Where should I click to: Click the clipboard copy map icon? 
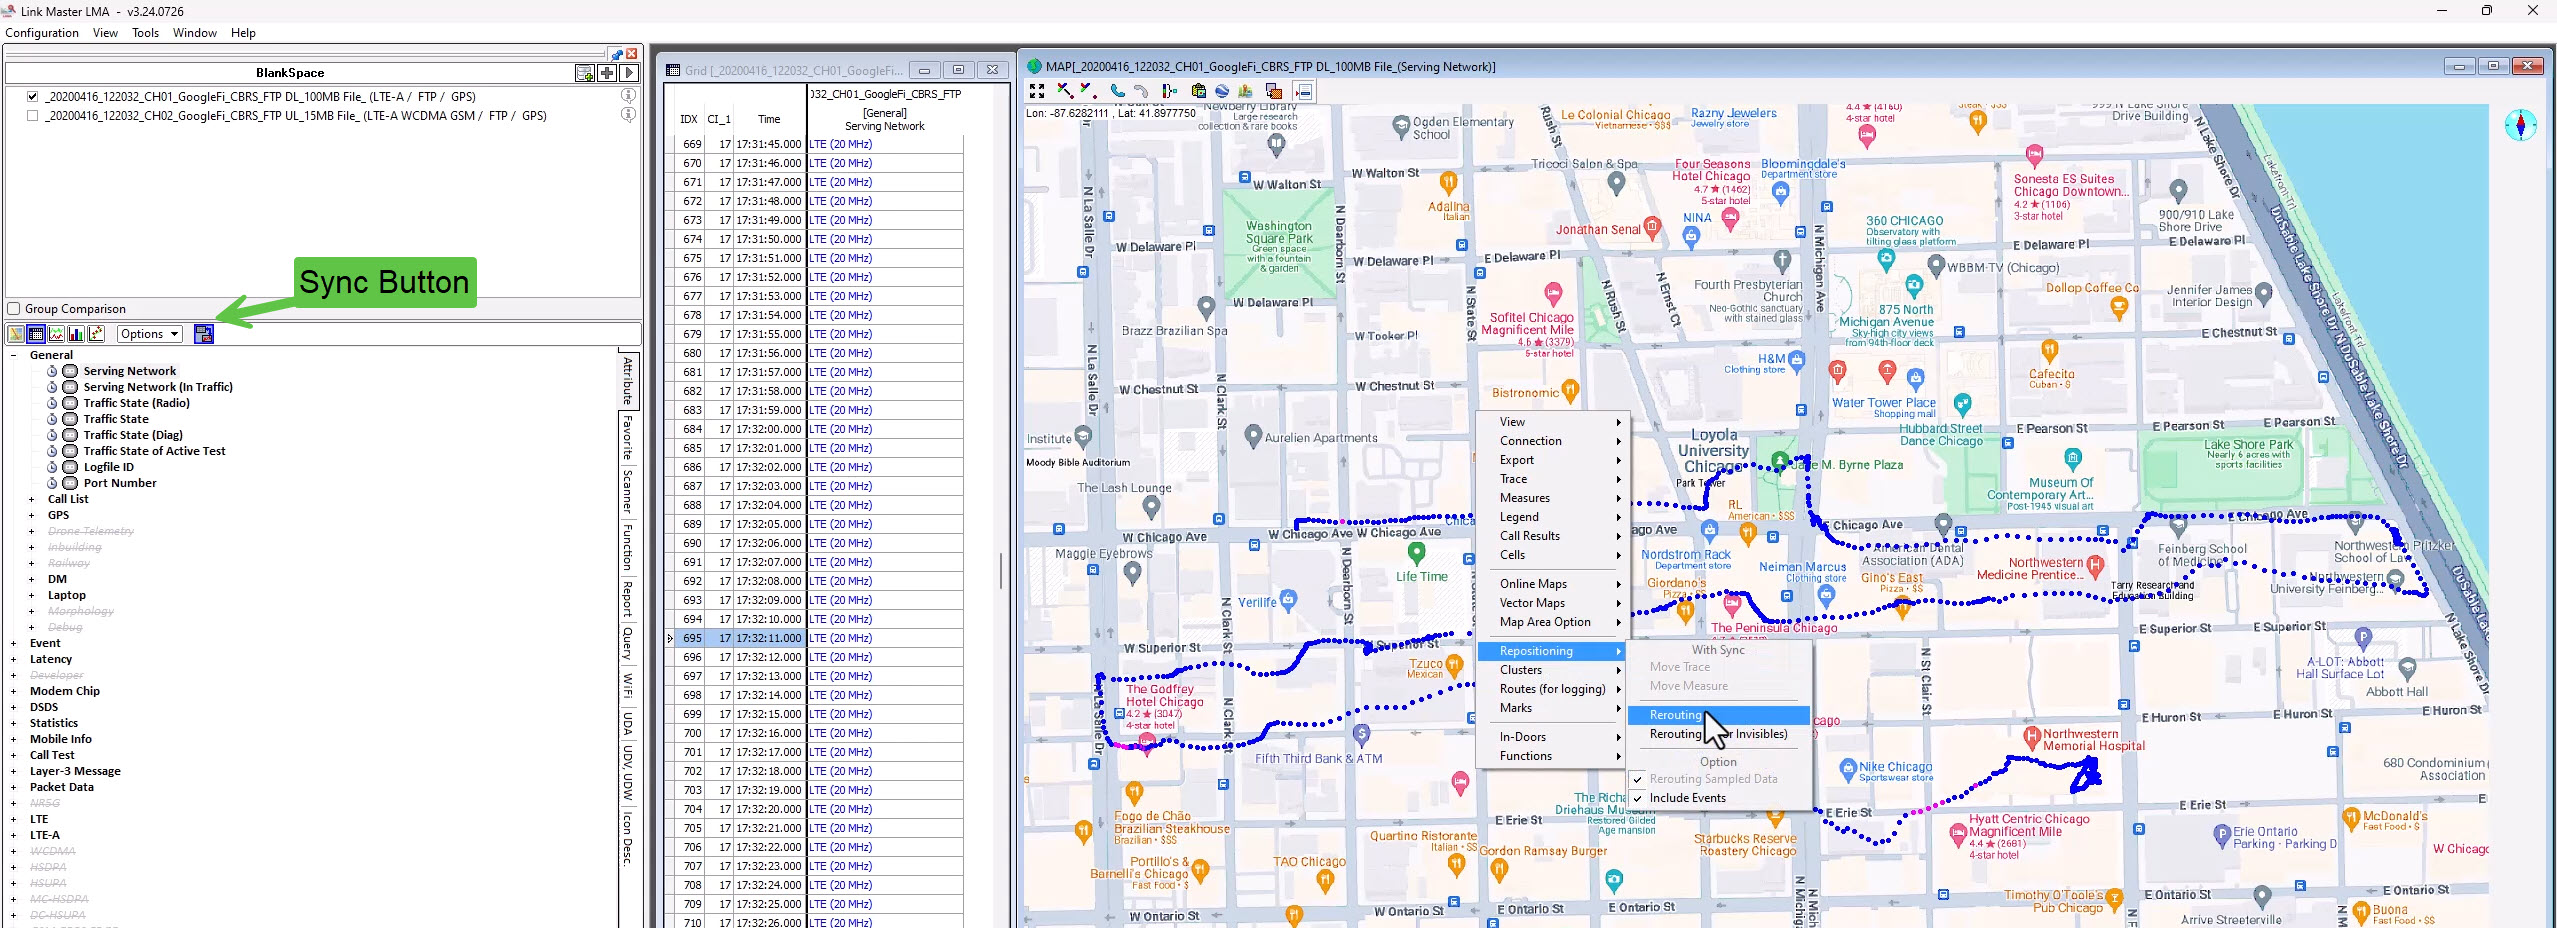pos(1198,91)
